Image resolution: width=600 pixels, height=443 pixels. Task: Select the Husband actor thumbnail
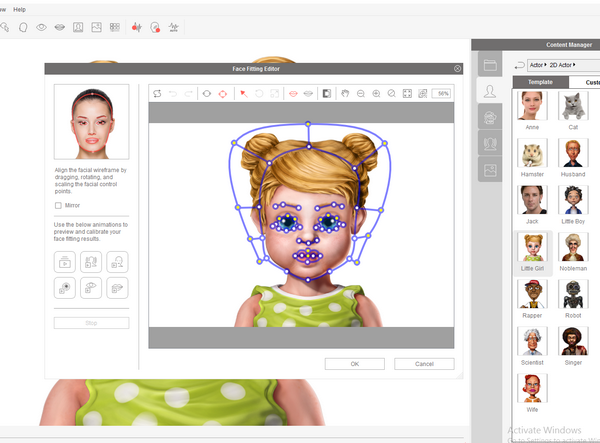573,153
